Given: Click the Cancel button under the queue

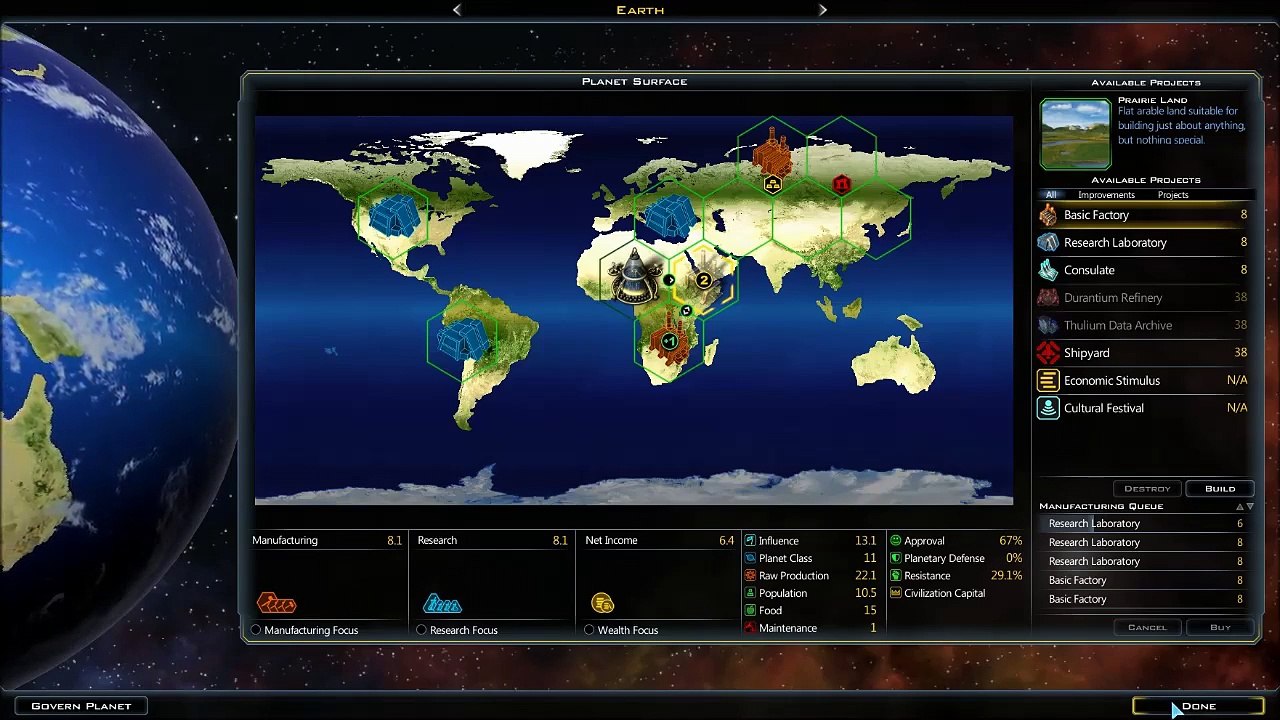Looking at the screenshot, I should (x=1147, y=627).
